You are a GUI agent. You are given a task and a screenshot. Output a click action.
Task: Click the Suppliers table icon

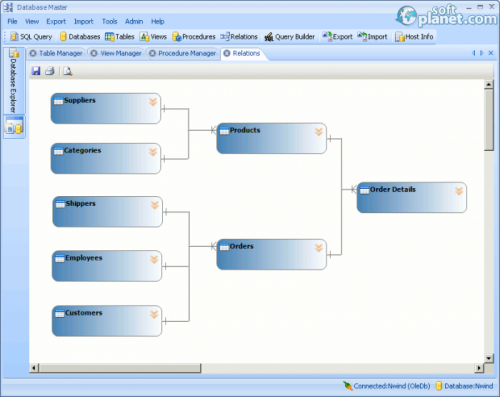pyautogui.click(x=59, y=101)
